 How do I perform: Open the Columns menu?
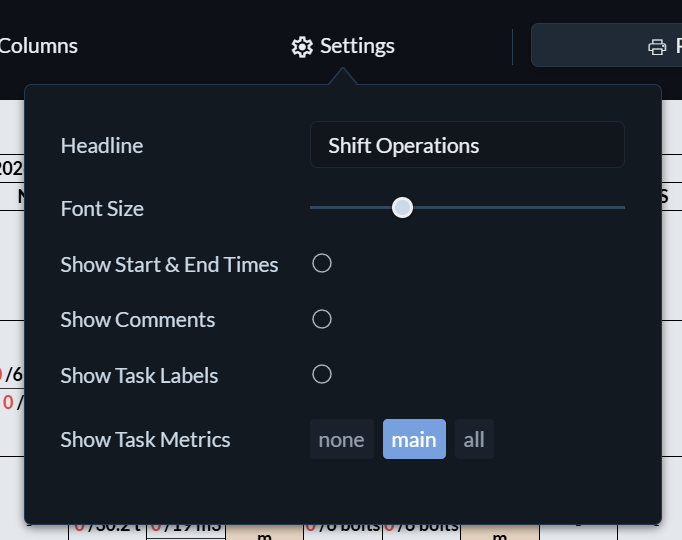(38, 46)
